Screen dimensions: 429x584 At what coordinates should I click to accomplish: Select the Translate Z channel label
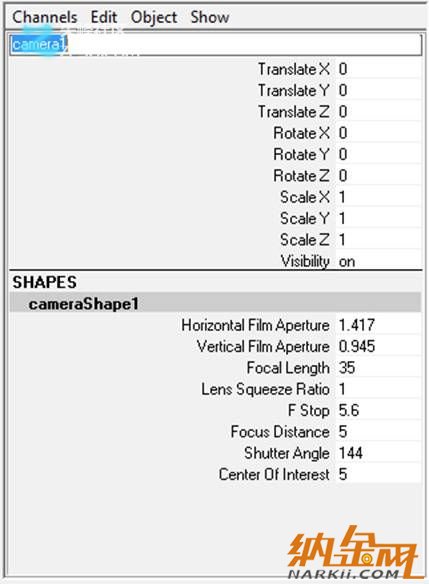pos(294,112)
